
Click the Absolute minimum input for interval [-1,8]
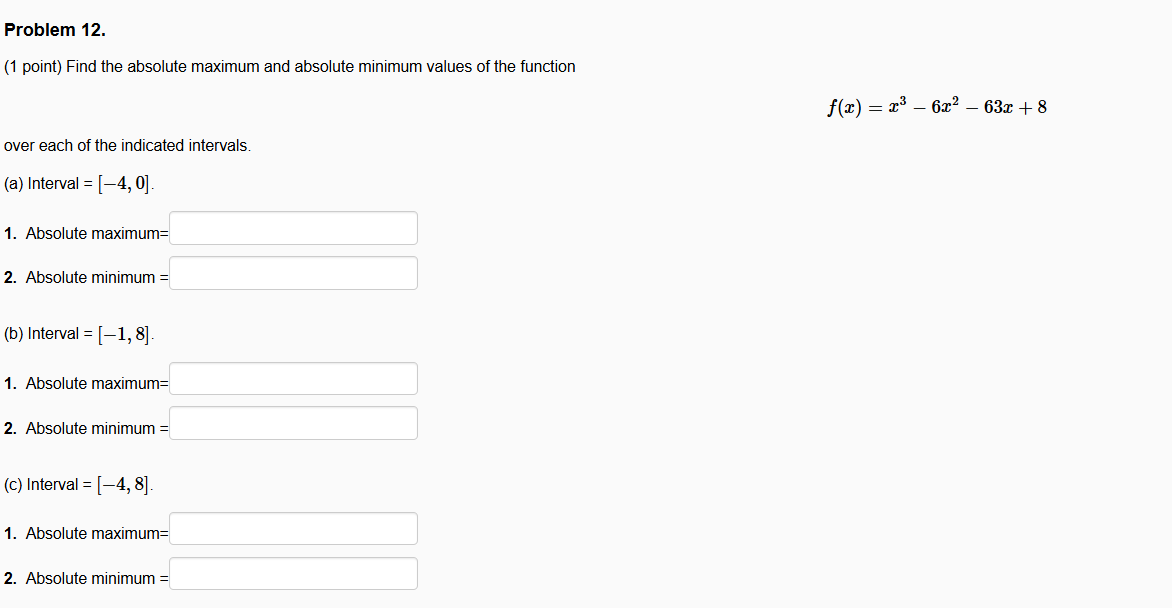pyautogui.click(x=293, y=422)
